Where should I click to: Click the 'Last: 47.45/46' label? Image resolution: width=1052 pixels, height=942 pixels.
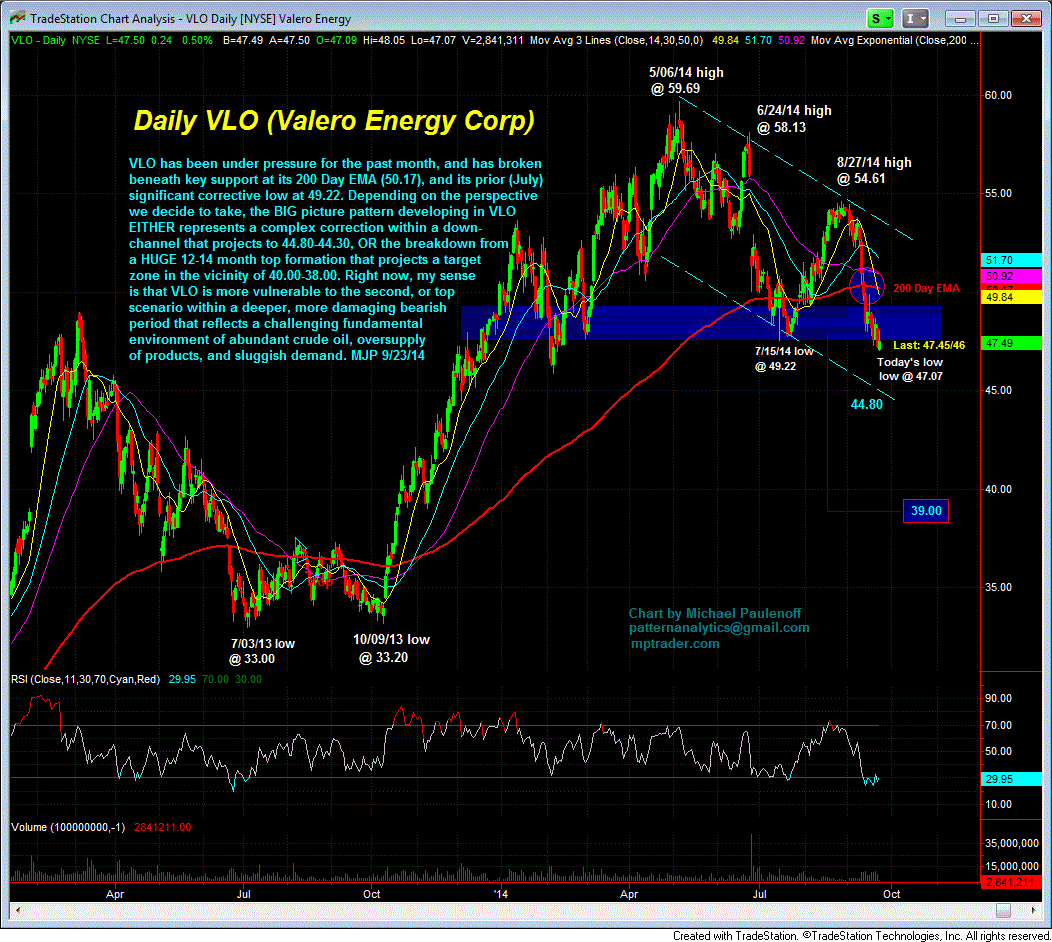[929, 346]
